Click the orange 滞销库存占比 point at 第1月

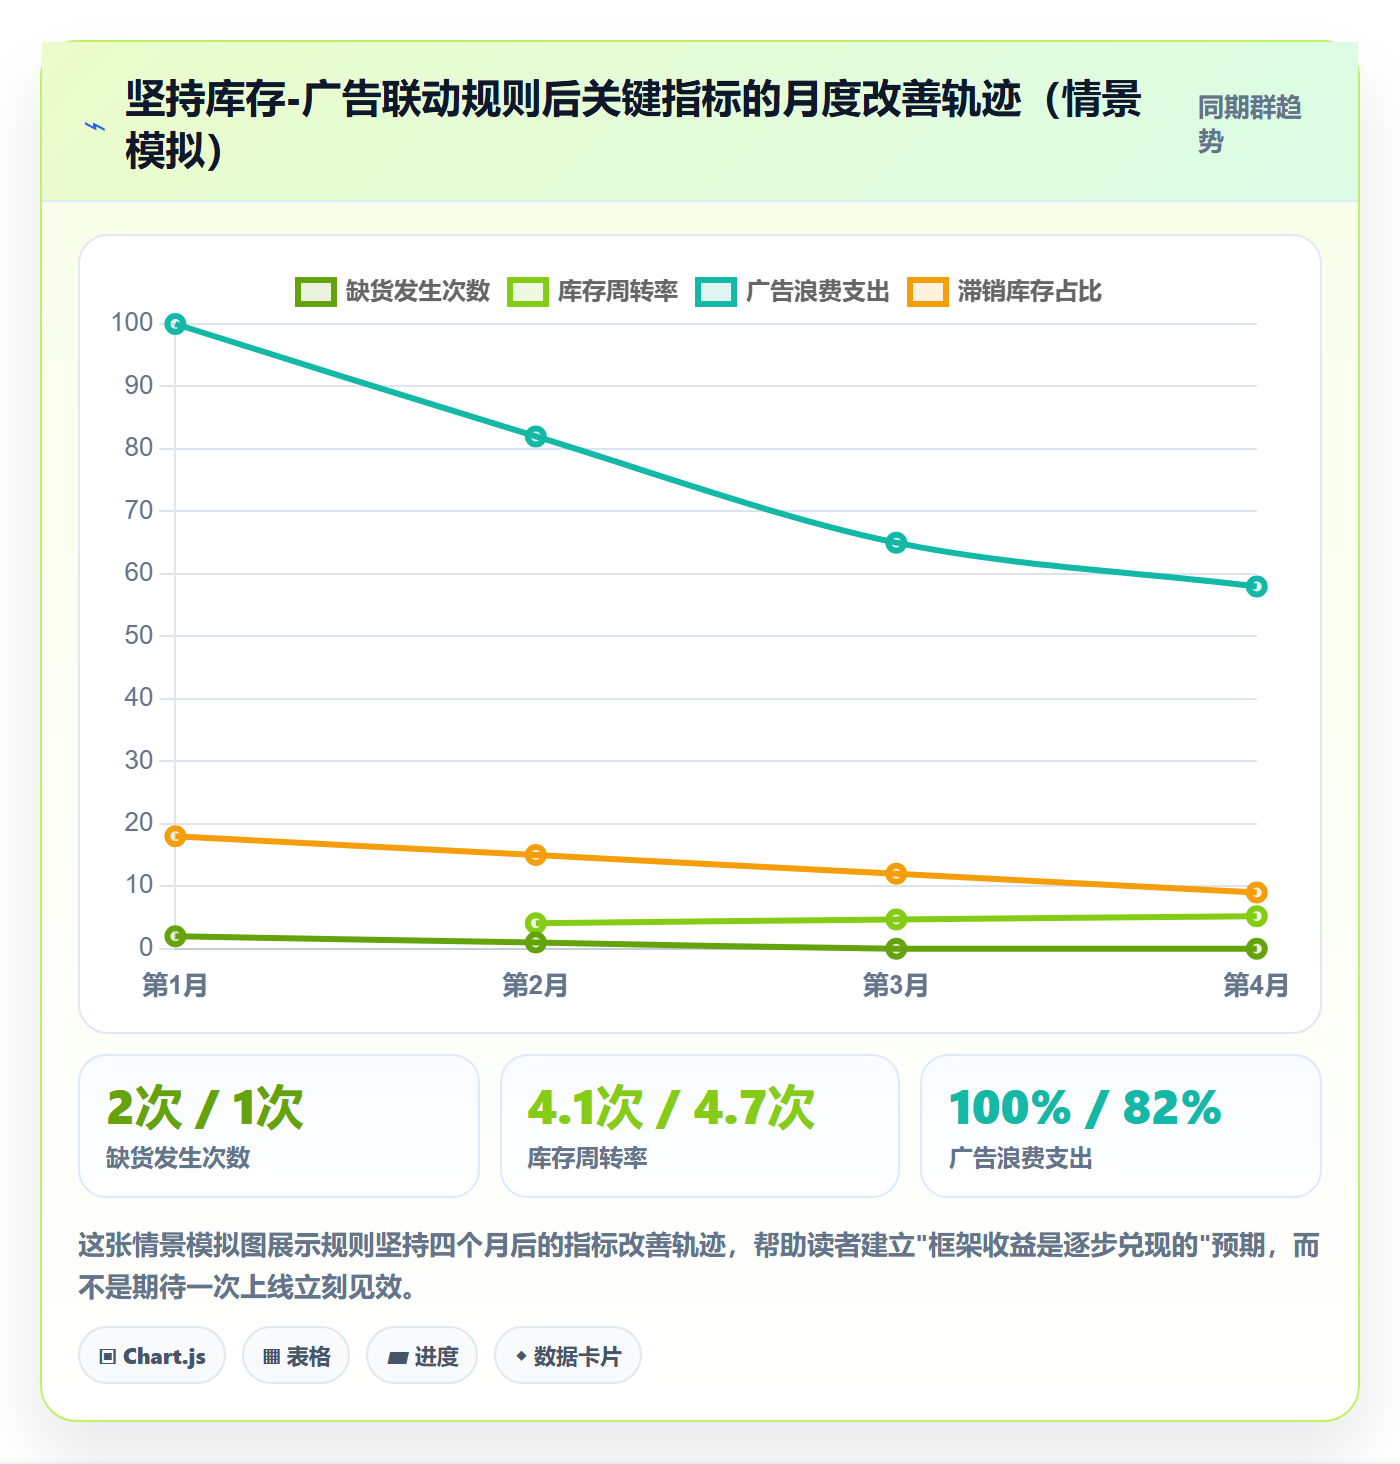click(175, 836)
